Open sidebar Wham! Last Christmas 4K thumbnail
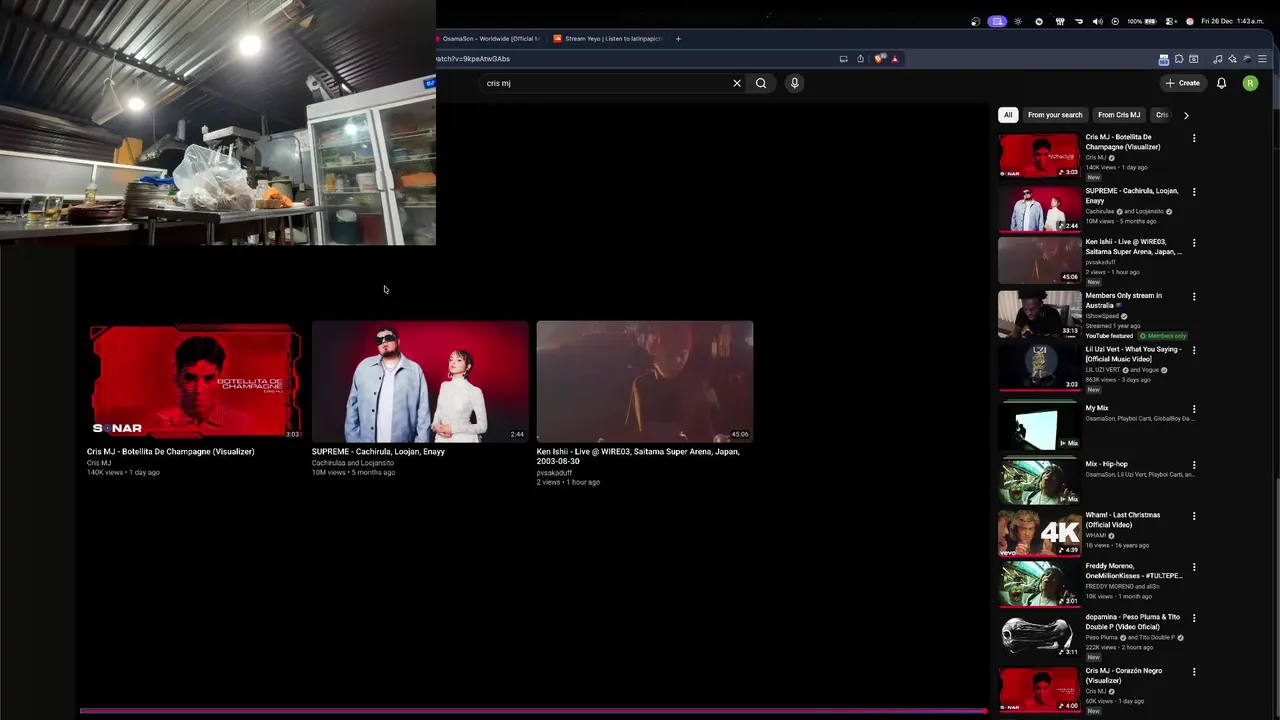This screenshot has height=720, width=1280. pos(1039,533)
